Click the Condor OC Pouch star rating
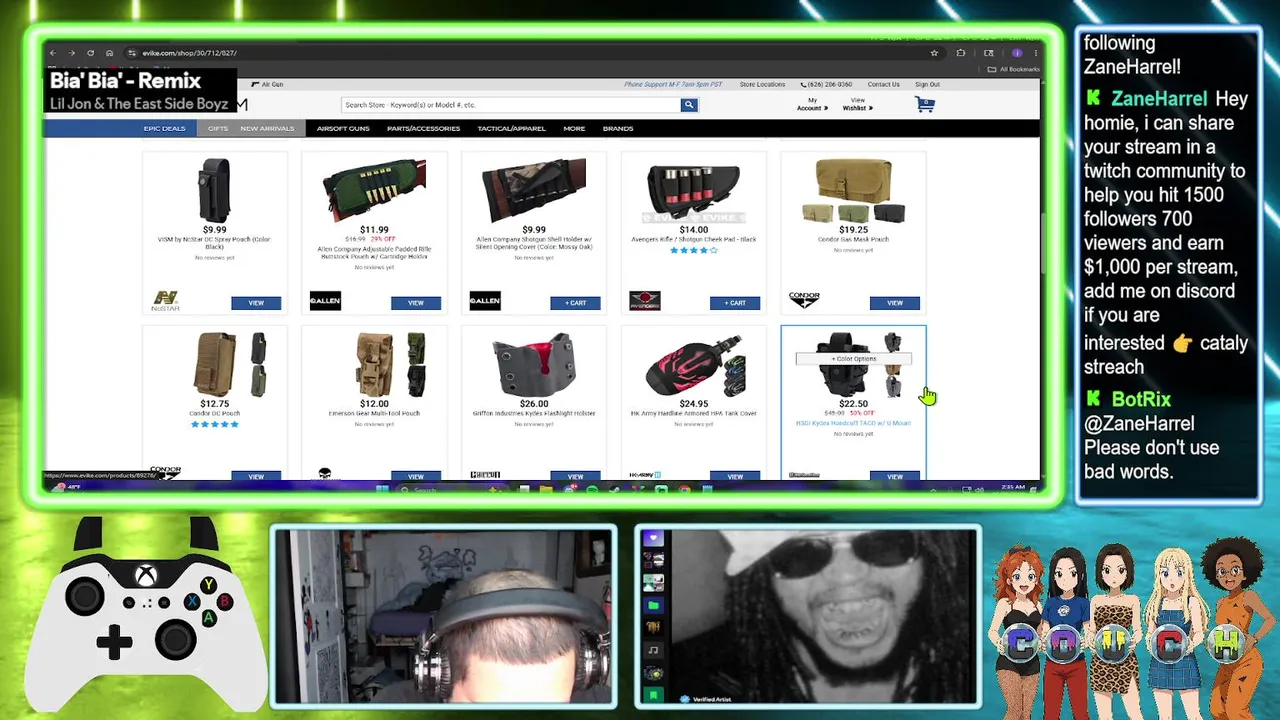Viewport: 1280px width, 720px height. point(214,424)
